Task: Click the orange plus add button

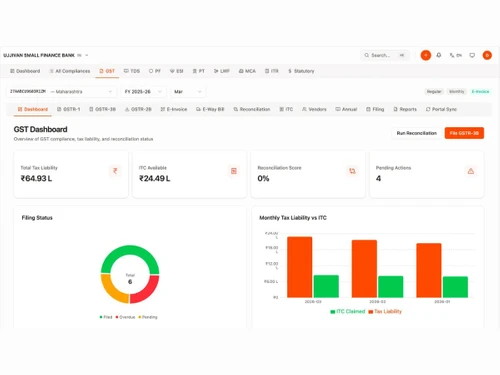Action: click(x=426, y=55)
